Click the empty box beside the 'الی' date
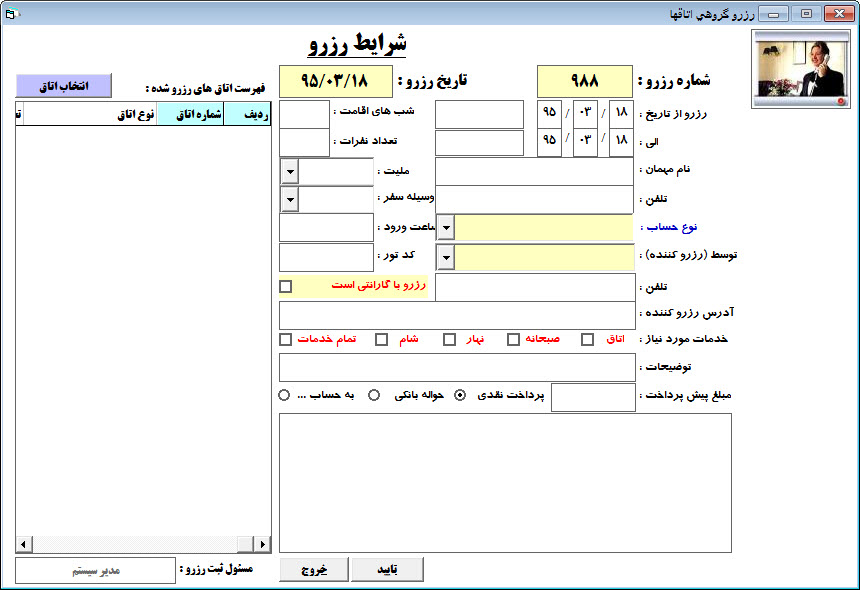Screen dimensions: 860x590 [x=479, y=143]
